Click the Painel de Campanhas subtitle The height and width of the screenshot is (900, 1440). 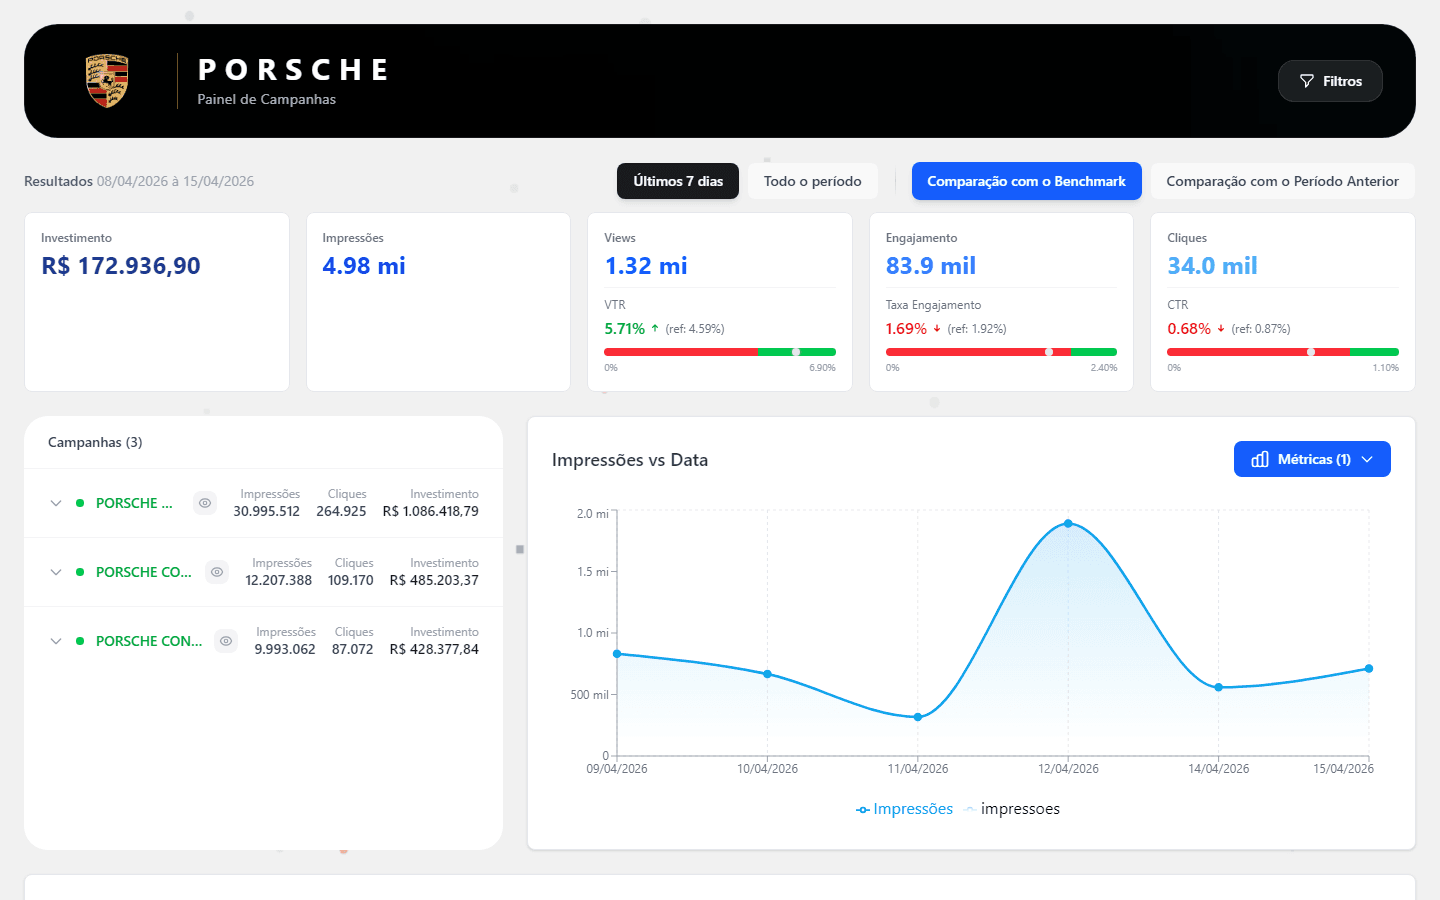click(x=266, y=99)
